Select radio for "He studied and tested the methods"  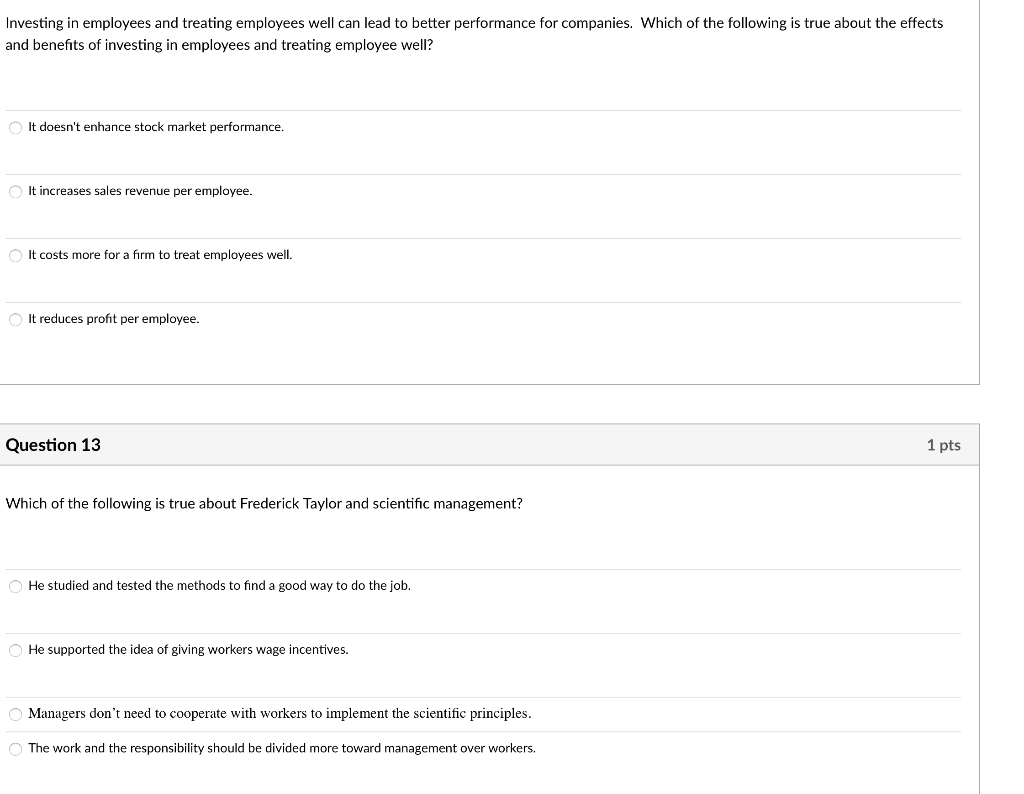[15, 586]
